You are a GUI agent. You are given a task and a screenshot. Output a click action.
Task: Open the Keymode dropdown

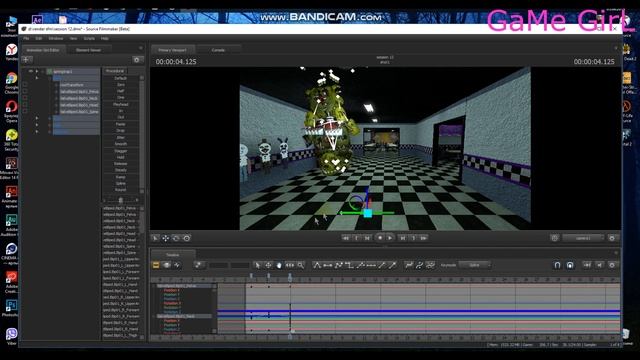coord(475,265)
